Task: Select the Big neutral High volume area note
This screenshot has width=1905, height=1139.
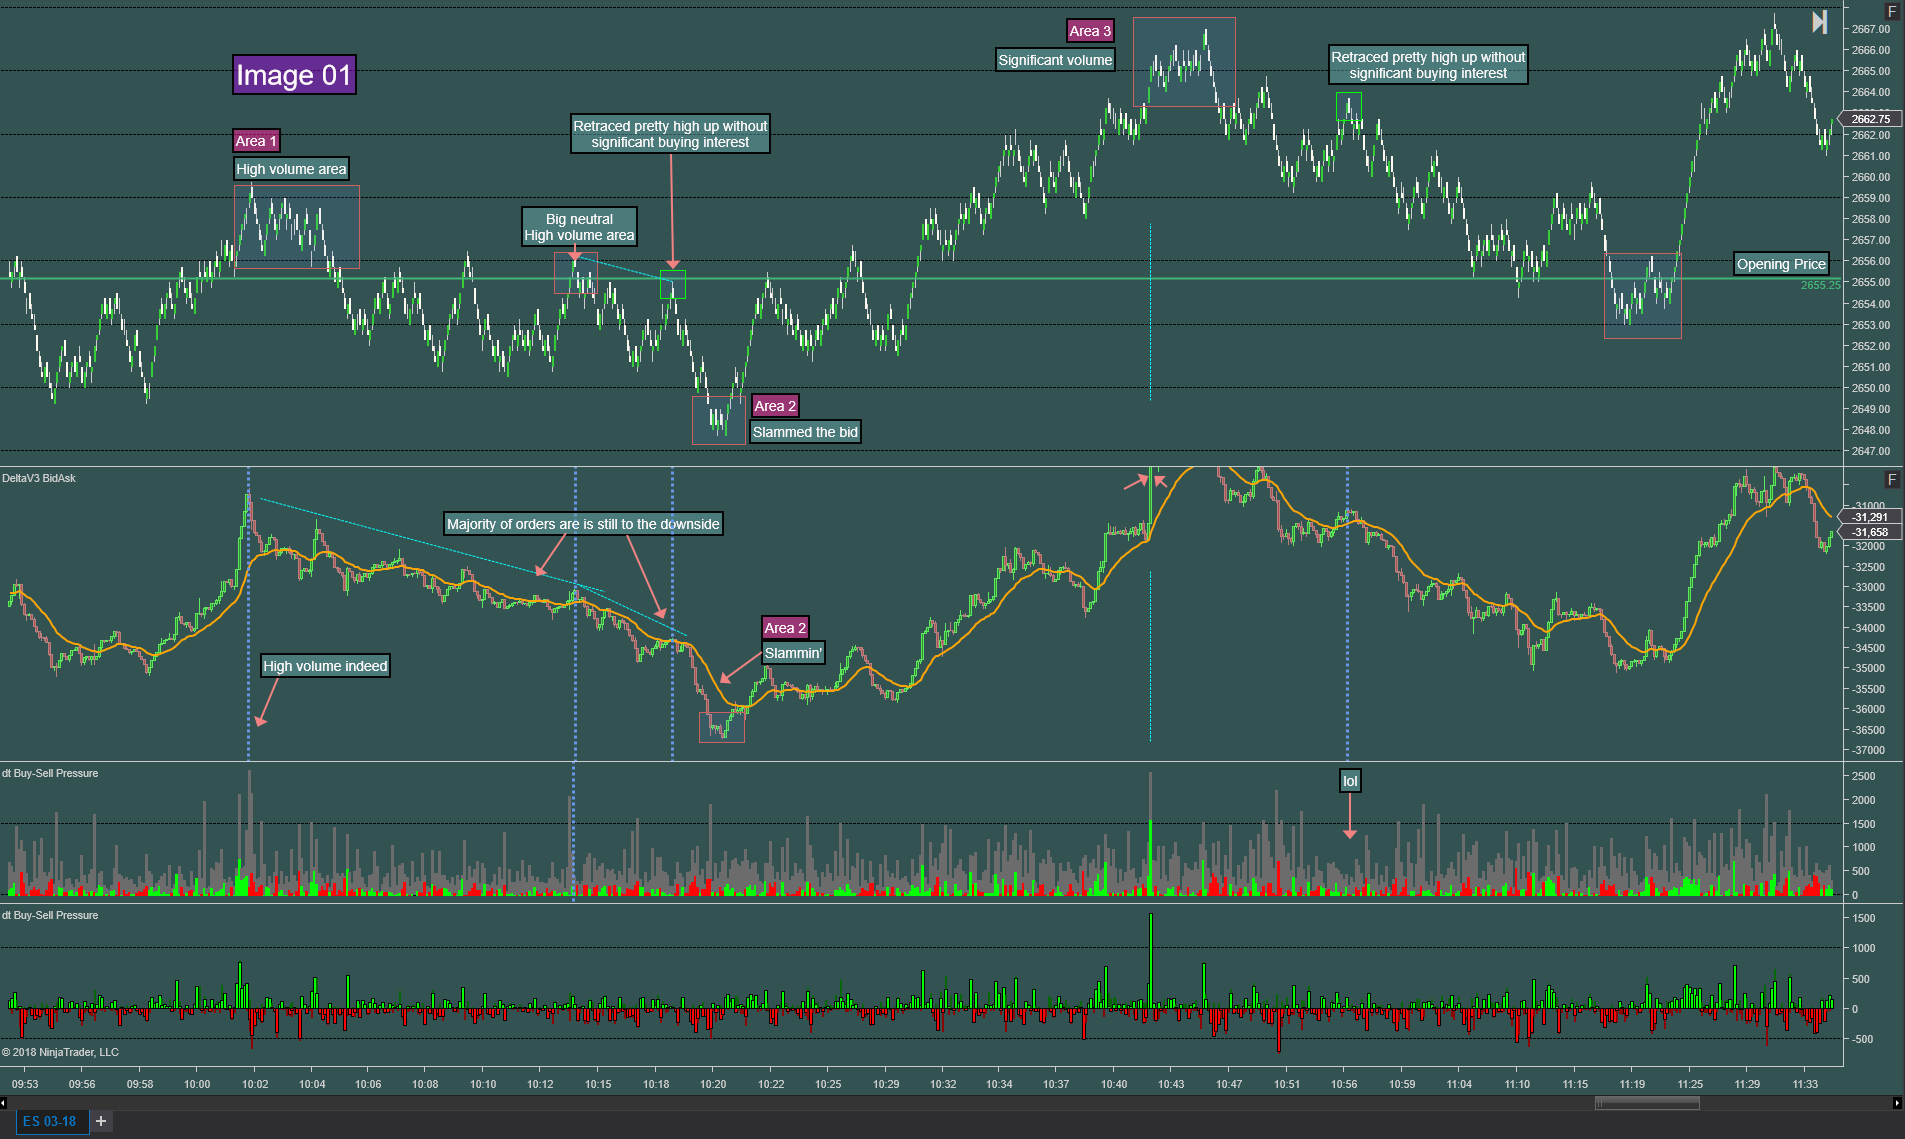Action: click(579, 227)
